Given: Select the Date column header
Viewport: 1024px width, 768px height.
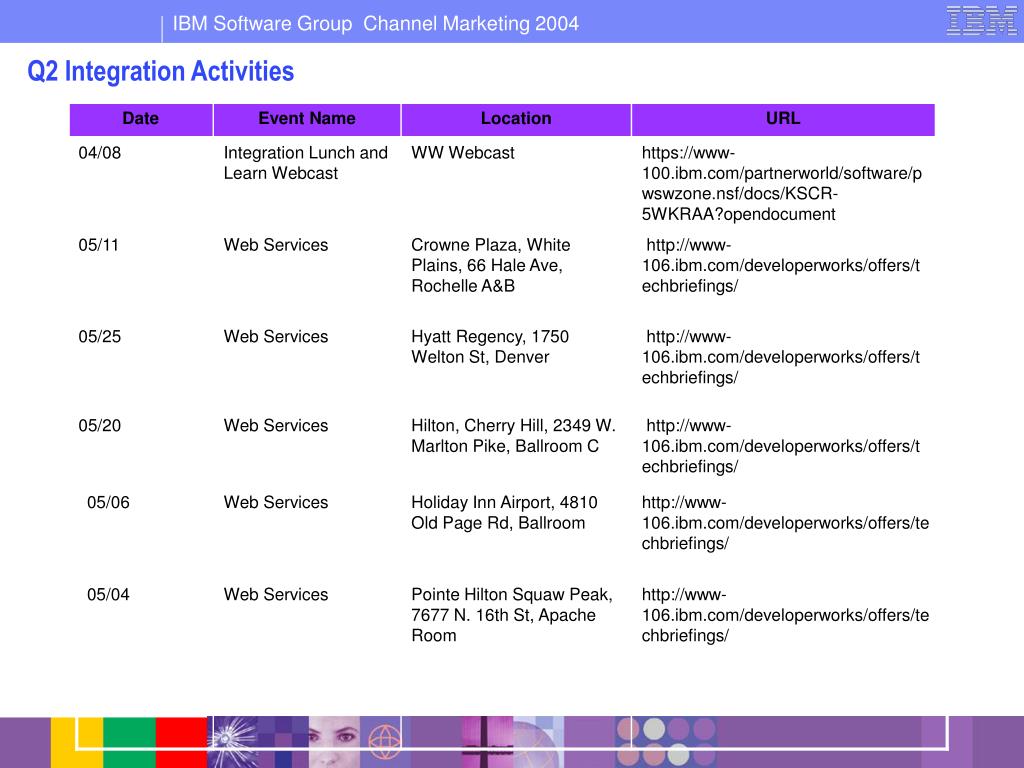Looking at the screenshot, I should (x=141, y=119).
